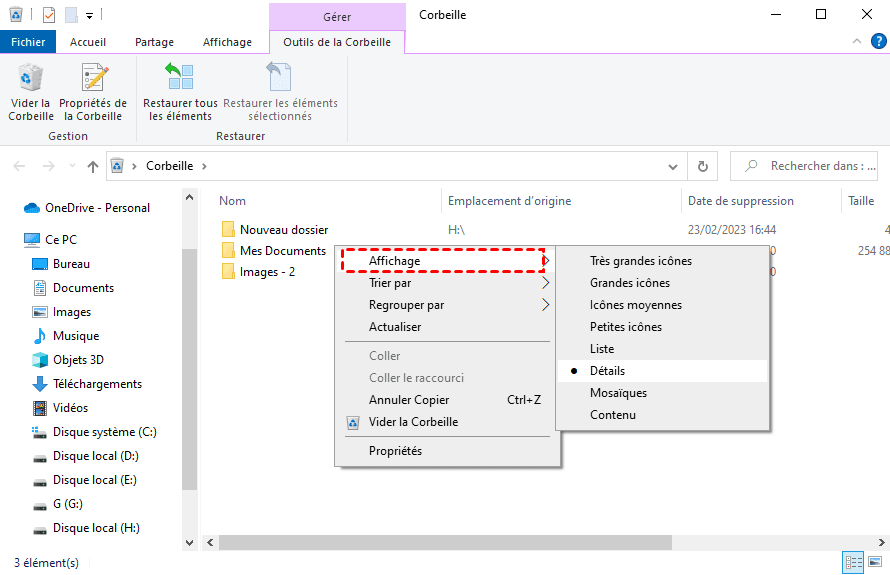Open the Fichier menu button
The image size is (890, 575).
click(28, 42)
